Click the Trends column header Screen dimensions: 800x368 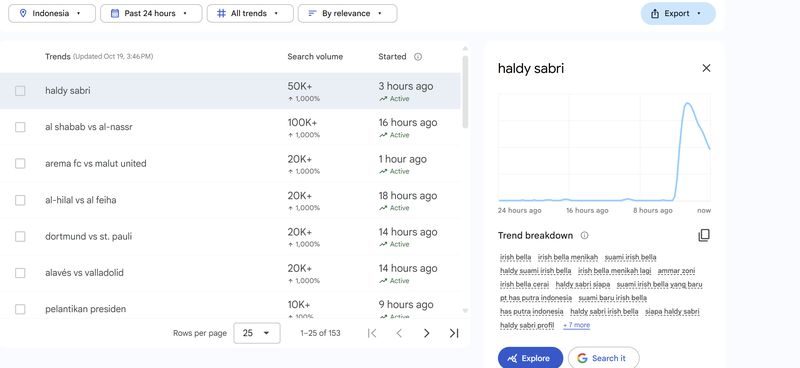click(58, 57)
